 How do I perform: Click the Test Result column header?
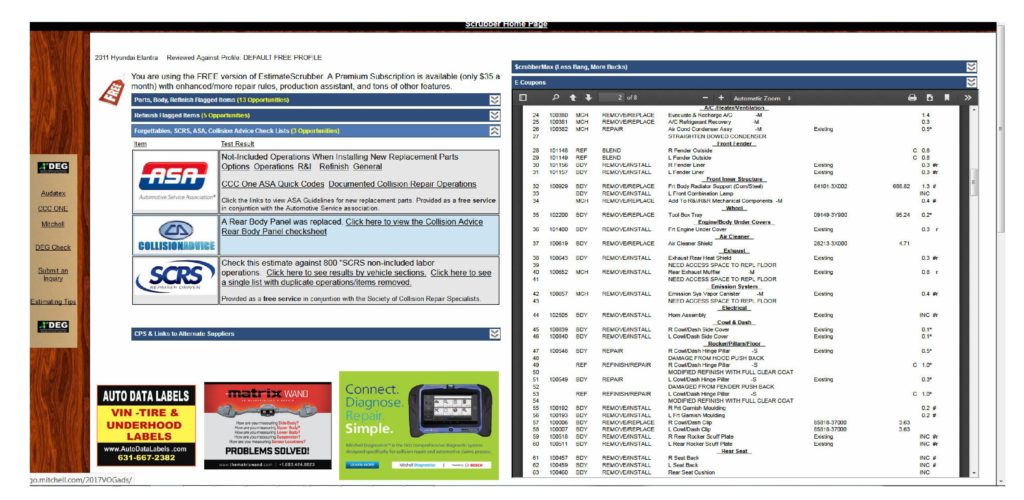click(x=238, y=144)
